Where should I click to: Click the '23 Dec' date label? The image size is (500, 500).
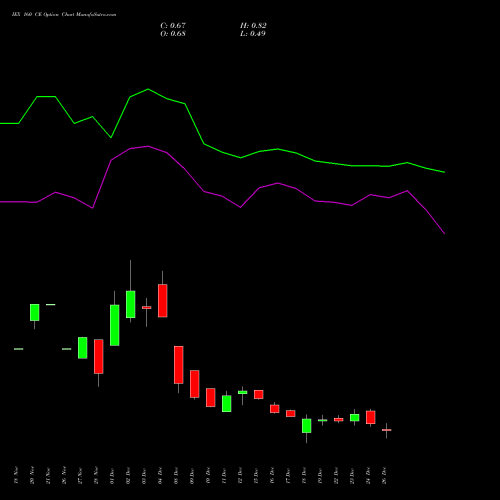pyautogui.click(x=352, y=475)
